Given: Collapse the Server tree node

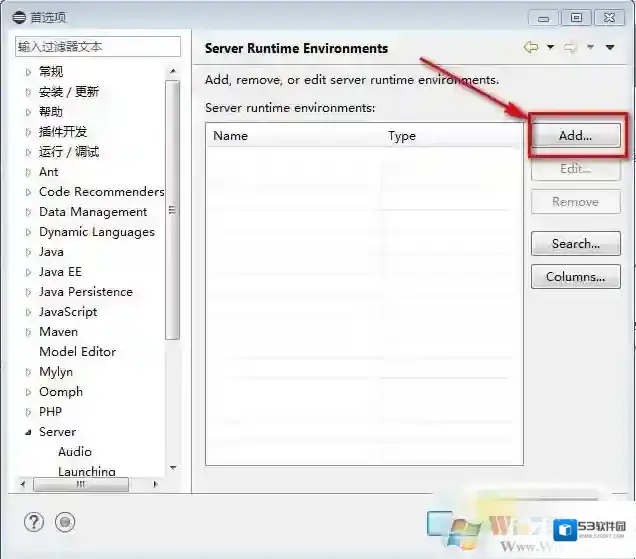Looking at the screenshot, I should (x=28, y=432).
